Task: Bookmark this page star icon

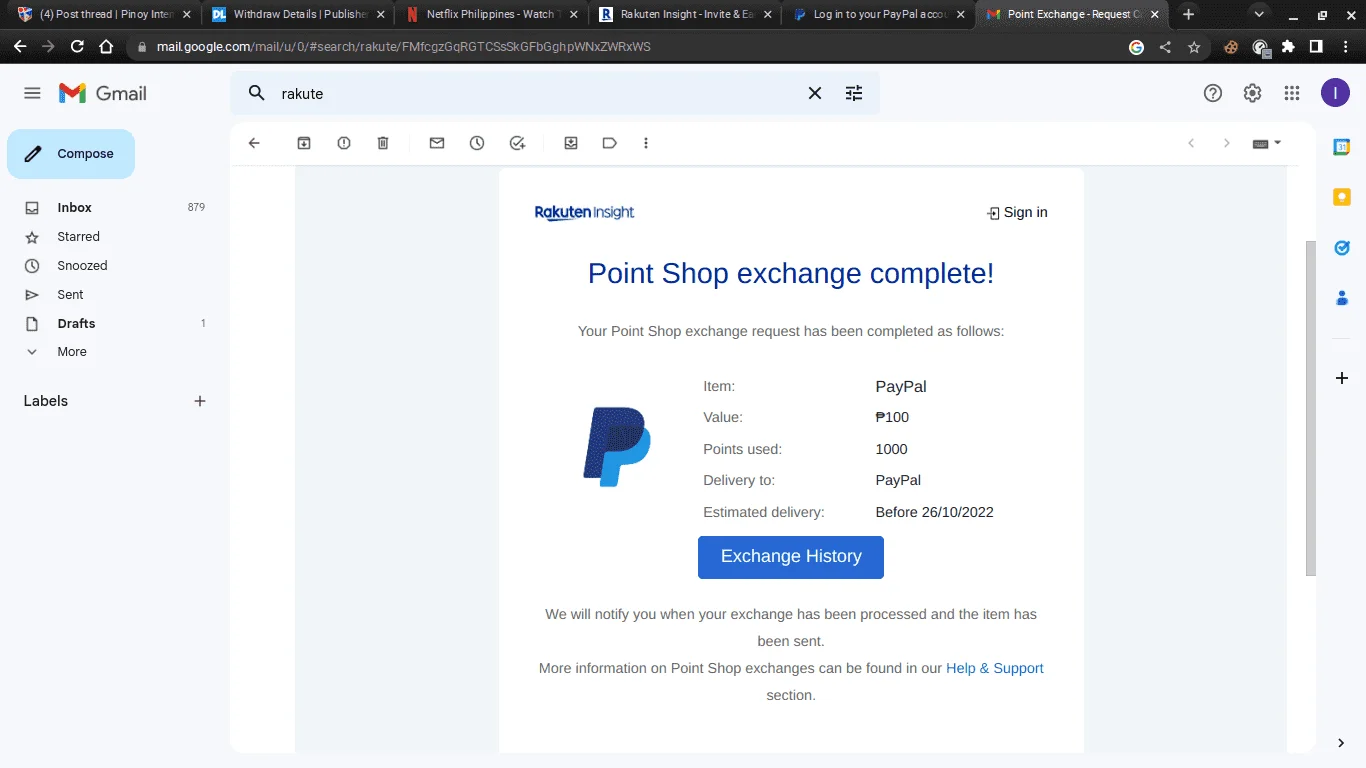Action: click(1194, 47)
